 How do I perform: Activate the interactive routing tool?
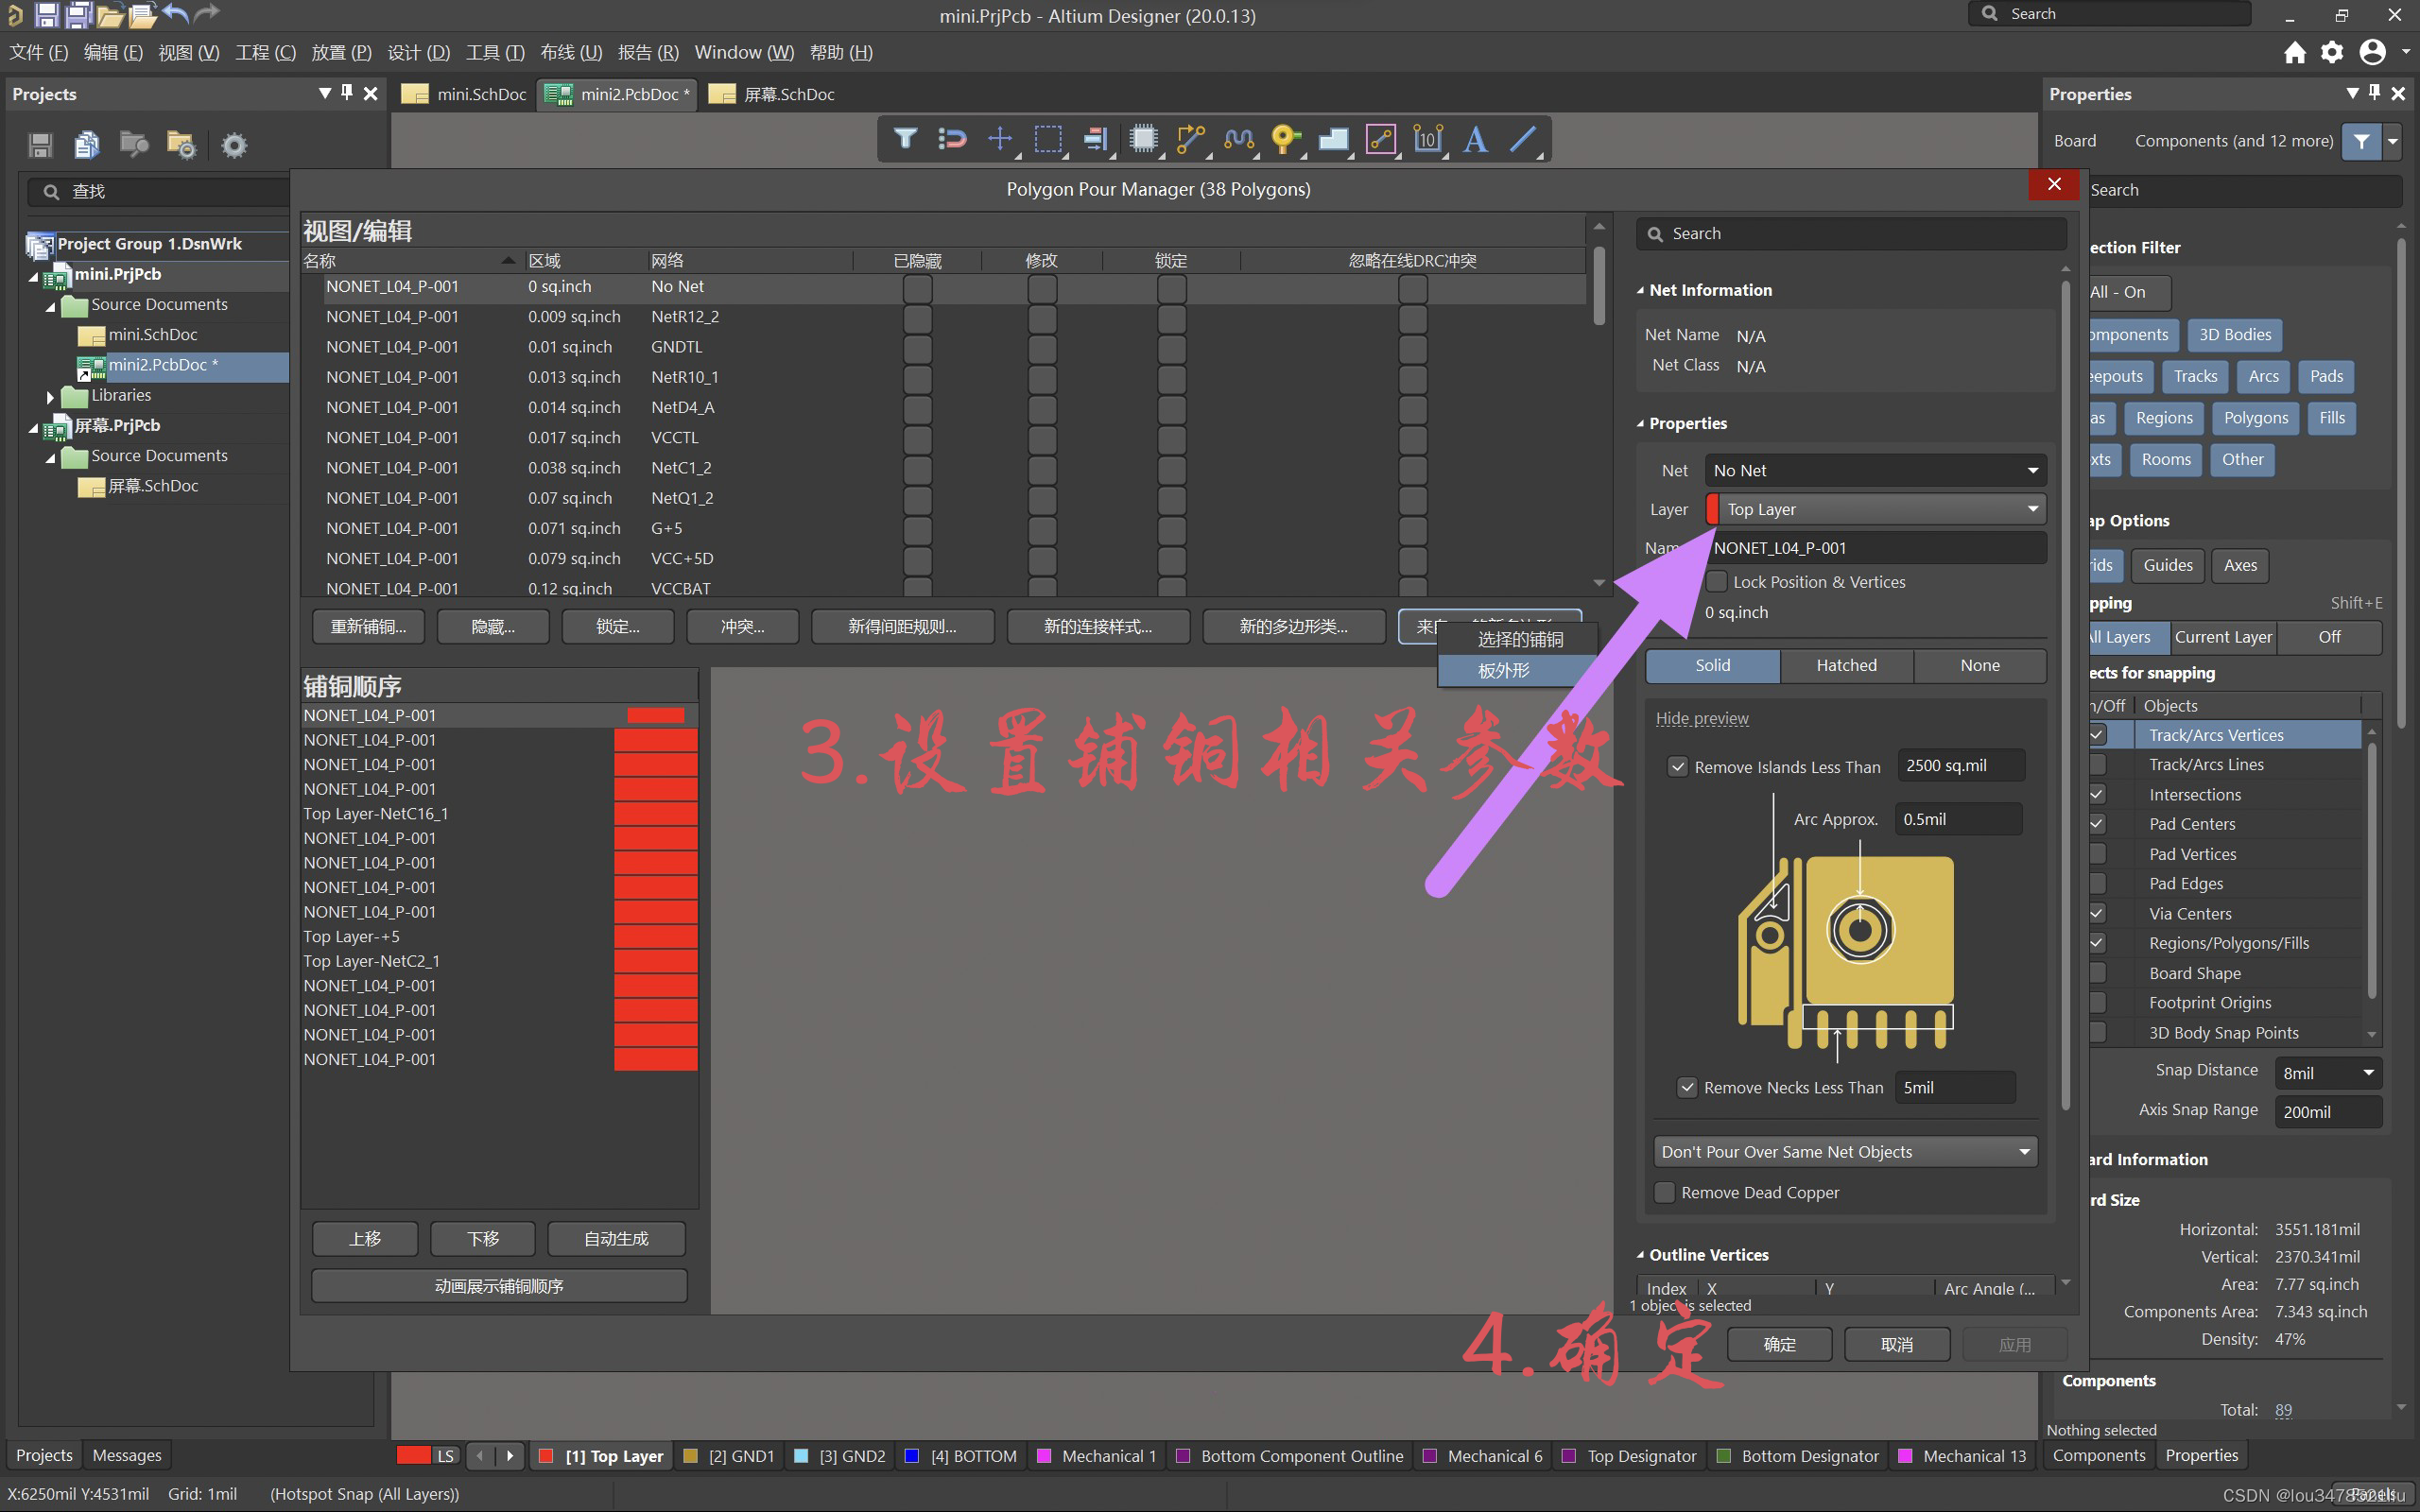click(1190, 139)
